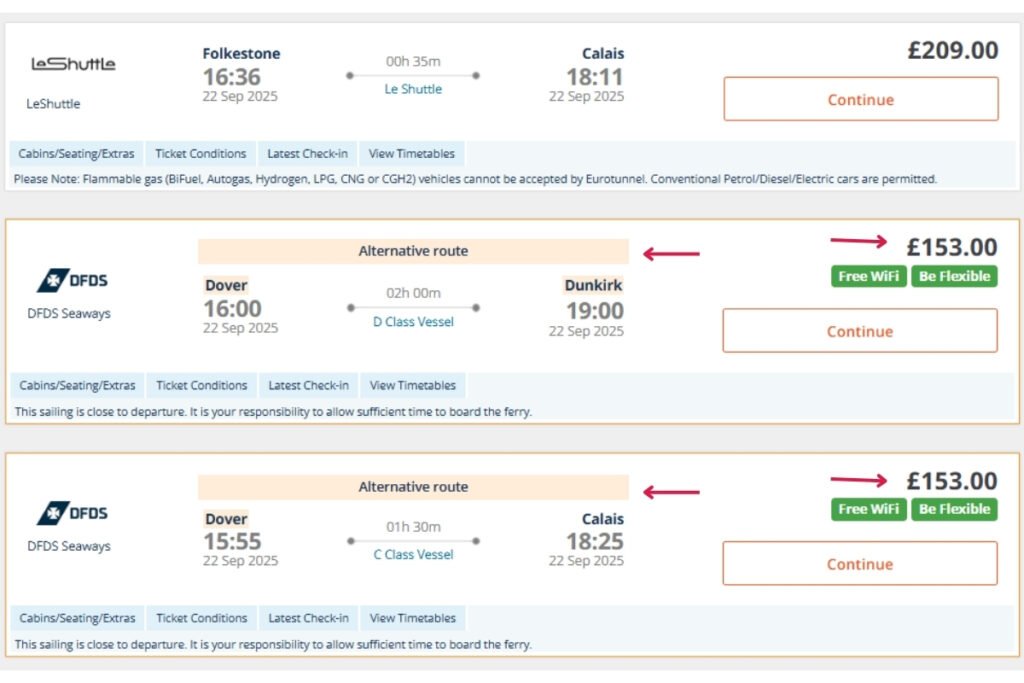
Task: Open Latest Check-in details for Dover–Calais ferry
Action: pos(307,617)
